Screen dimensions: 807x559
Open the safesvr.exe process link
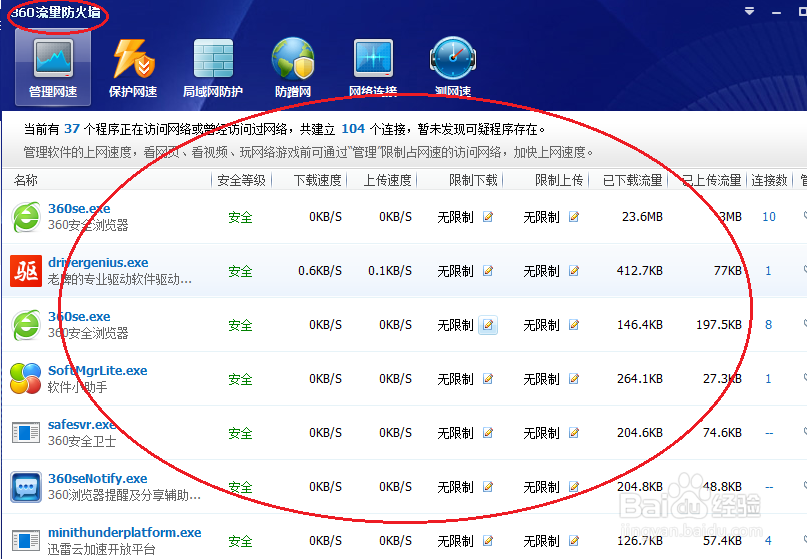81,425
